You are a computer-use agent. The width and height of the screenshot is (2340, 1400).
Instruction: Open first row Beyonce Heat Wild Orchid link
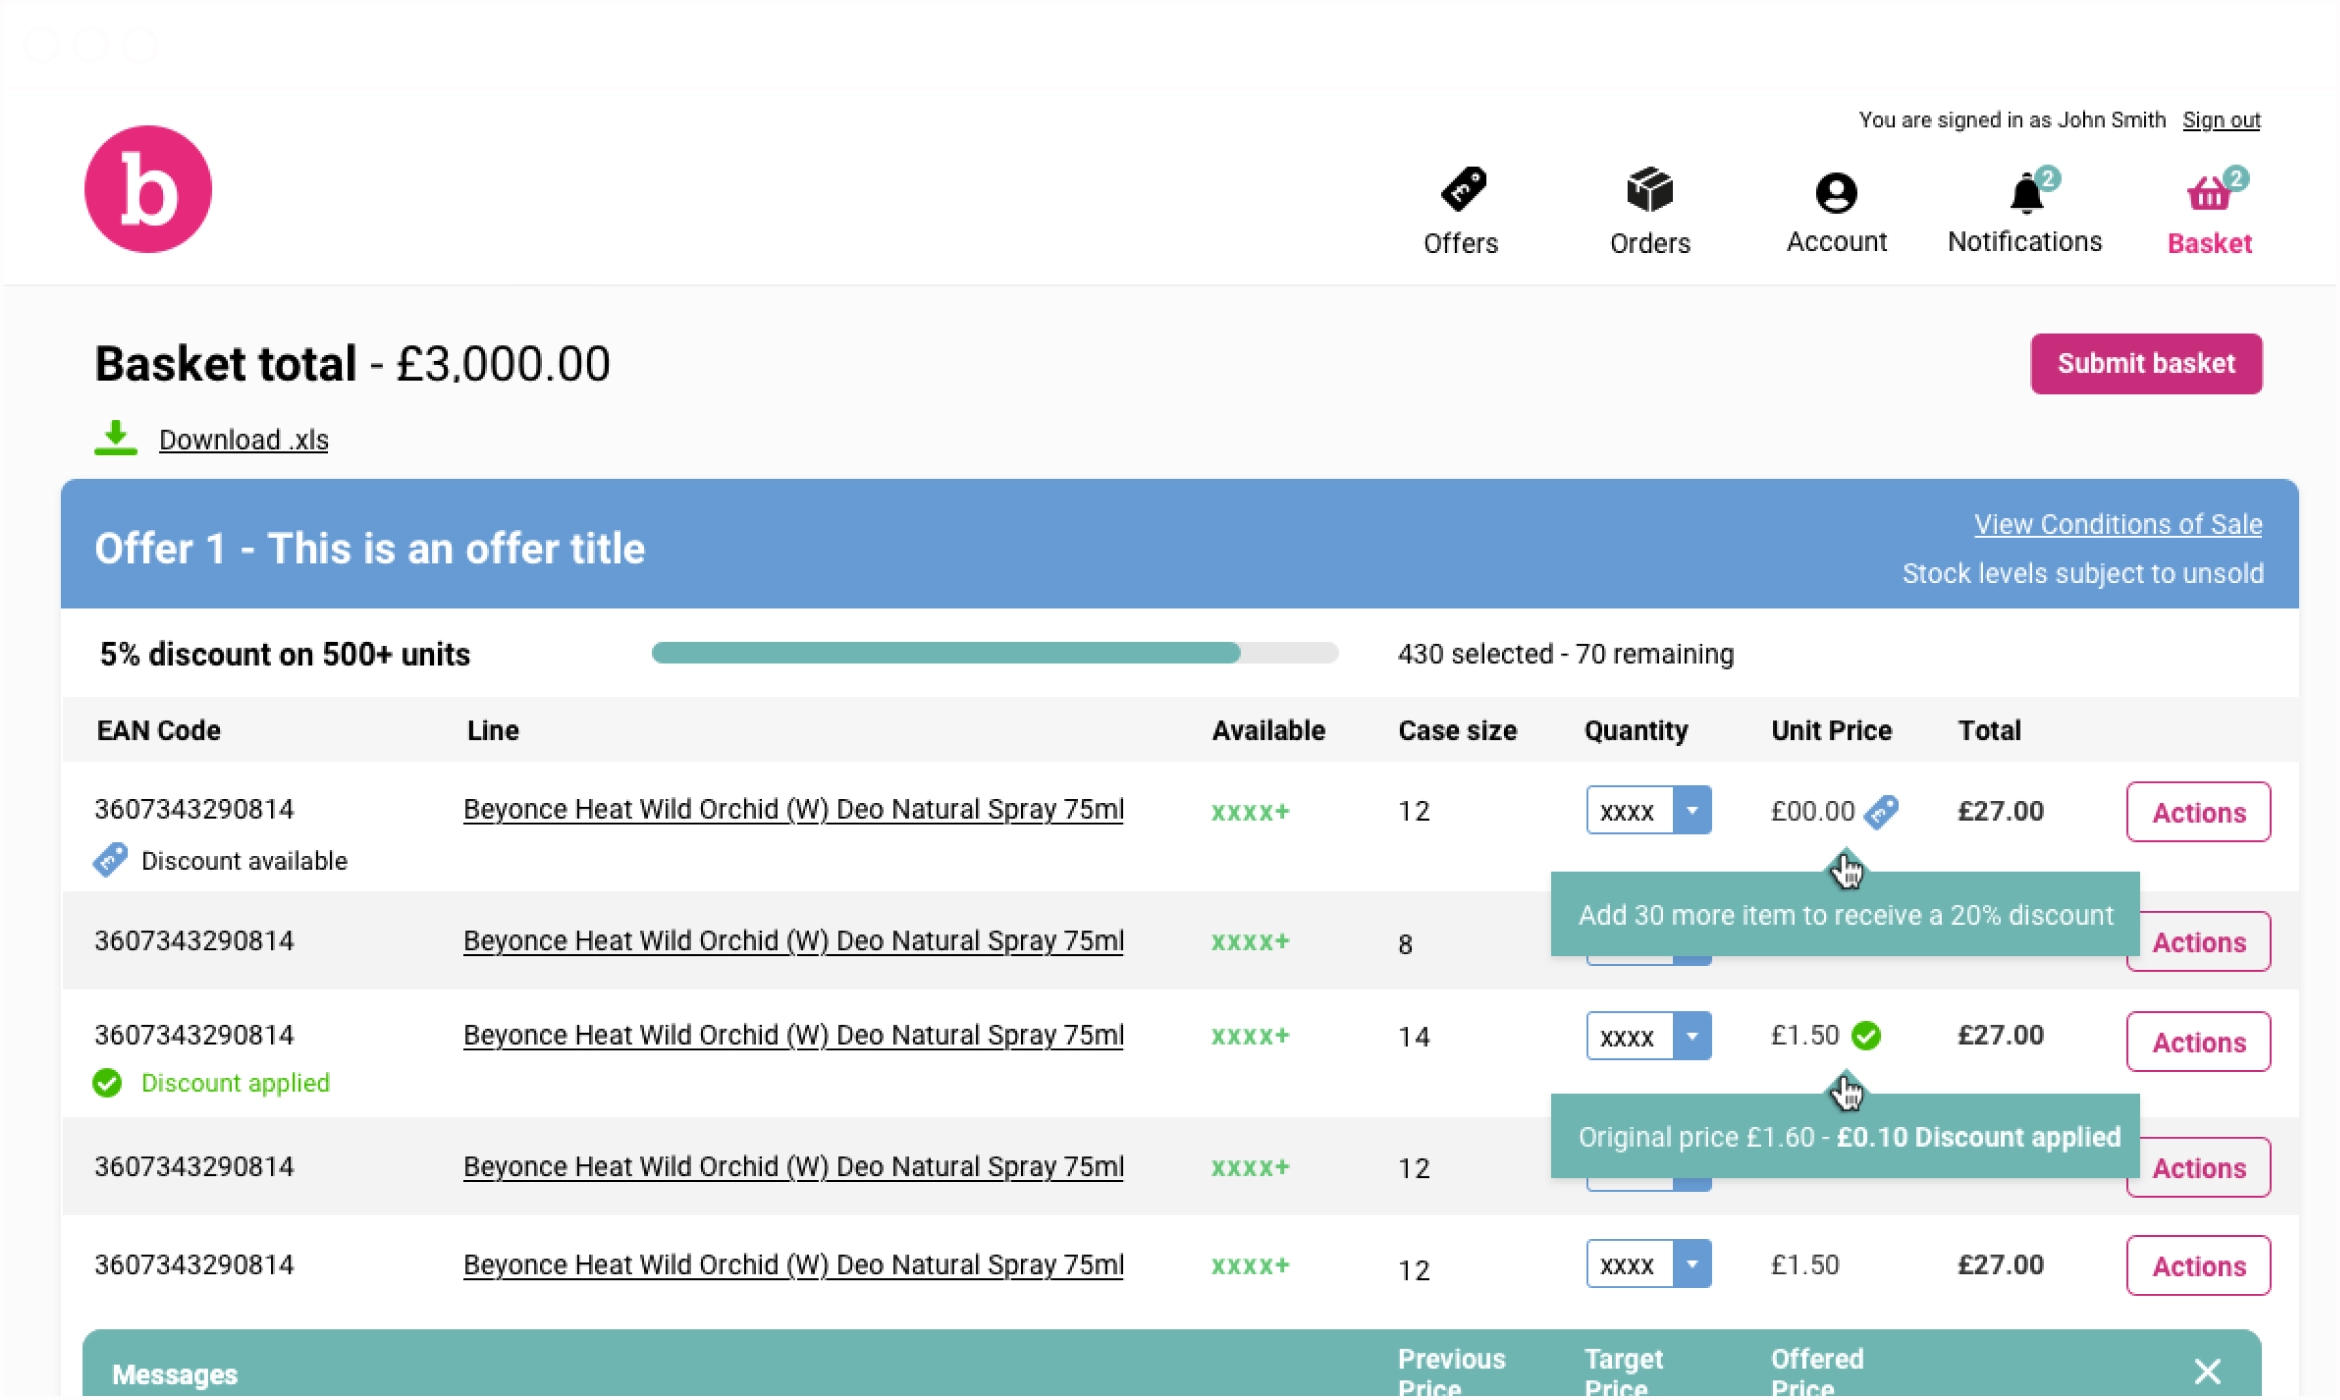[x=793, y=810]
